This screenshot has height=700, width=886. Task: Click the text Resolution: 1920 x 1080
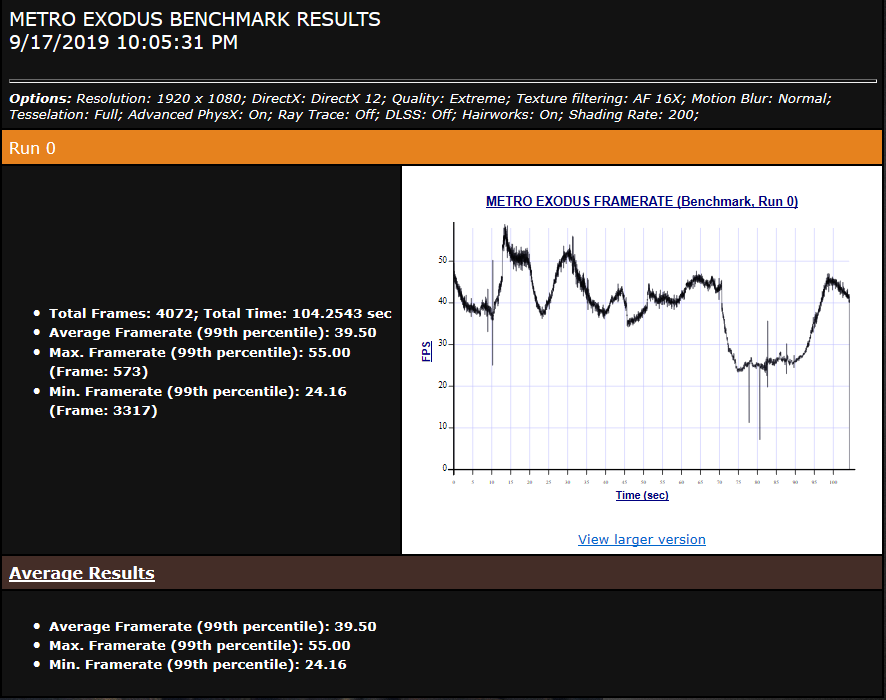click(159, 99)
